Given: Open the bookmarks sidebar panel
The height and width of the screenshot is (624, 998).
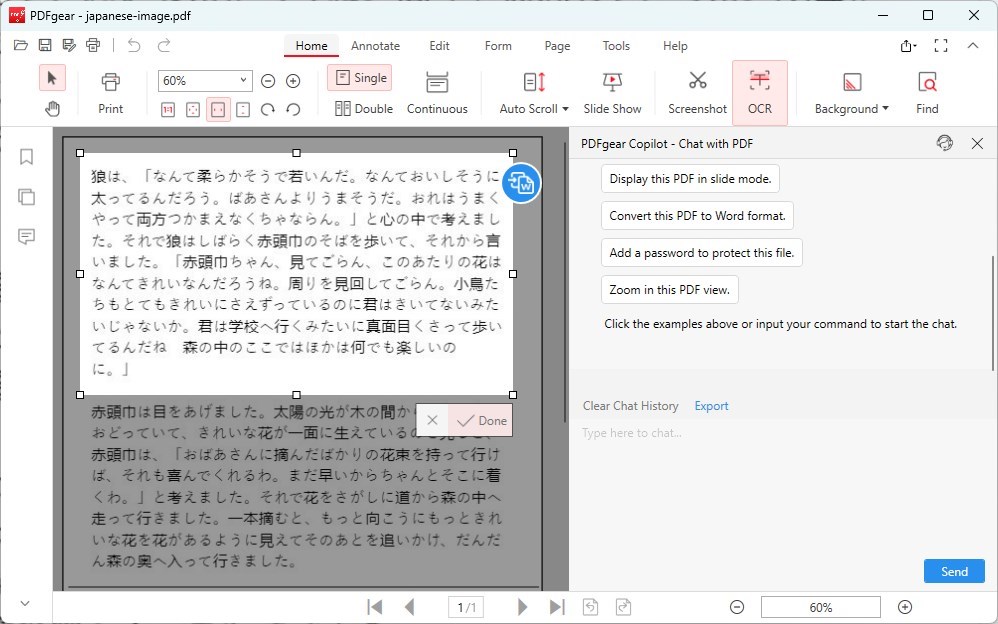Looking at the screenshot, I should (26, 157).
